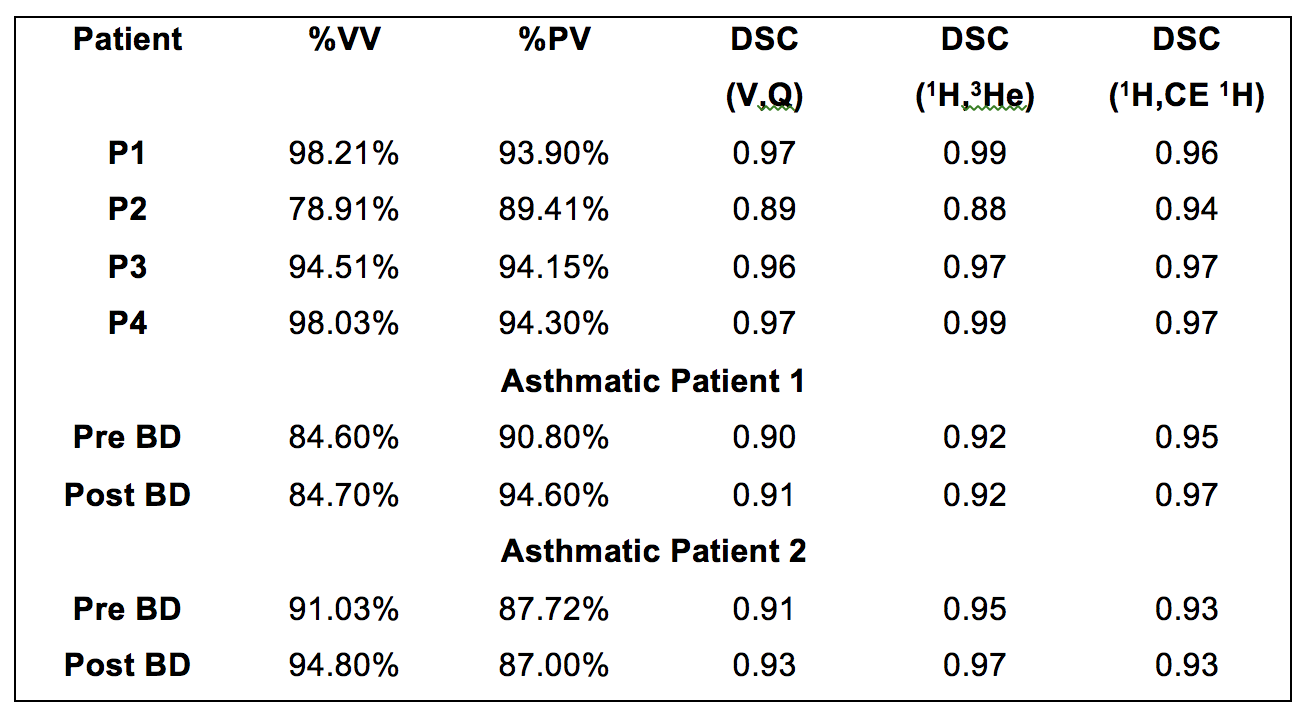Click the DSC (1H,CE 1H) column header
Image resolution: width=1306 pixels, height=714 pixels.
[x=1186, y=66]
